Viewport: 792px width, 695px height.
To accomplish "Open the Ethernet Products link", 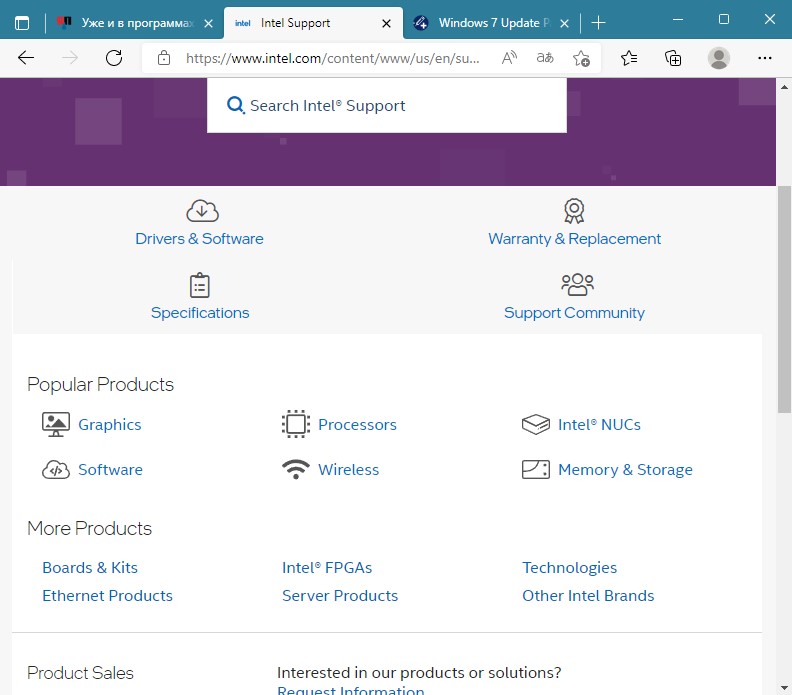I will (x=107, y=595).
